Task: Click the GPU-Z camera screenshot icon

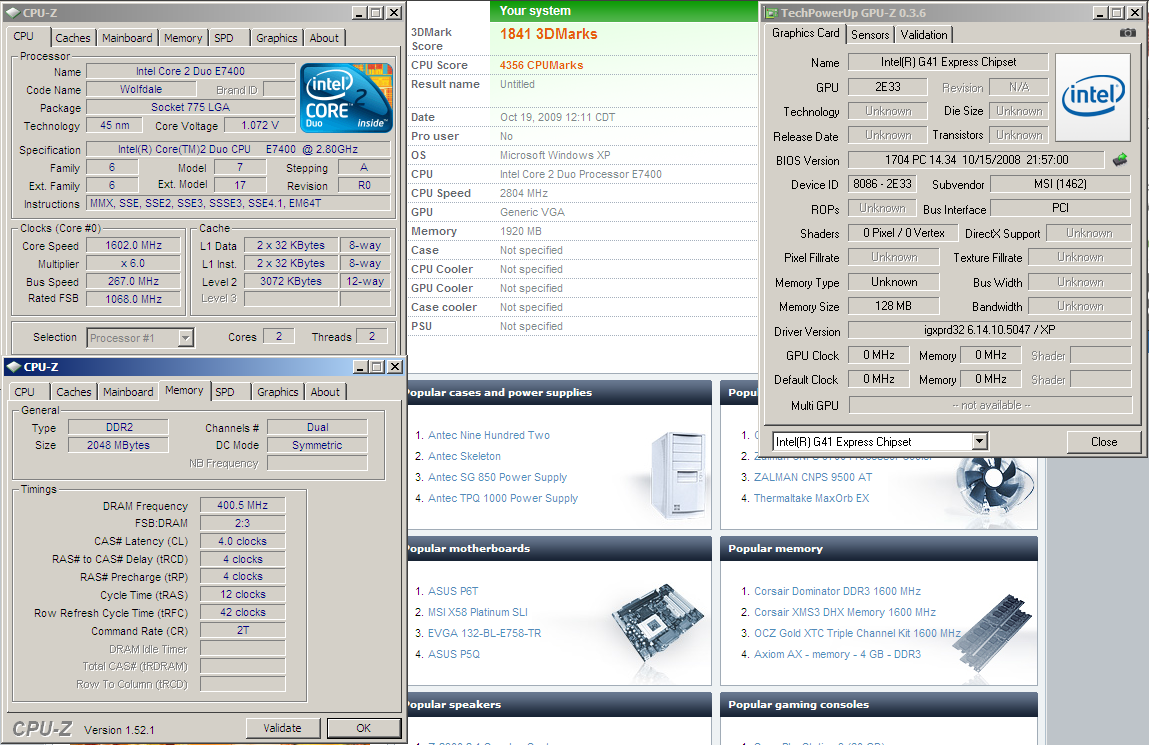Action: pos(1128,33)
